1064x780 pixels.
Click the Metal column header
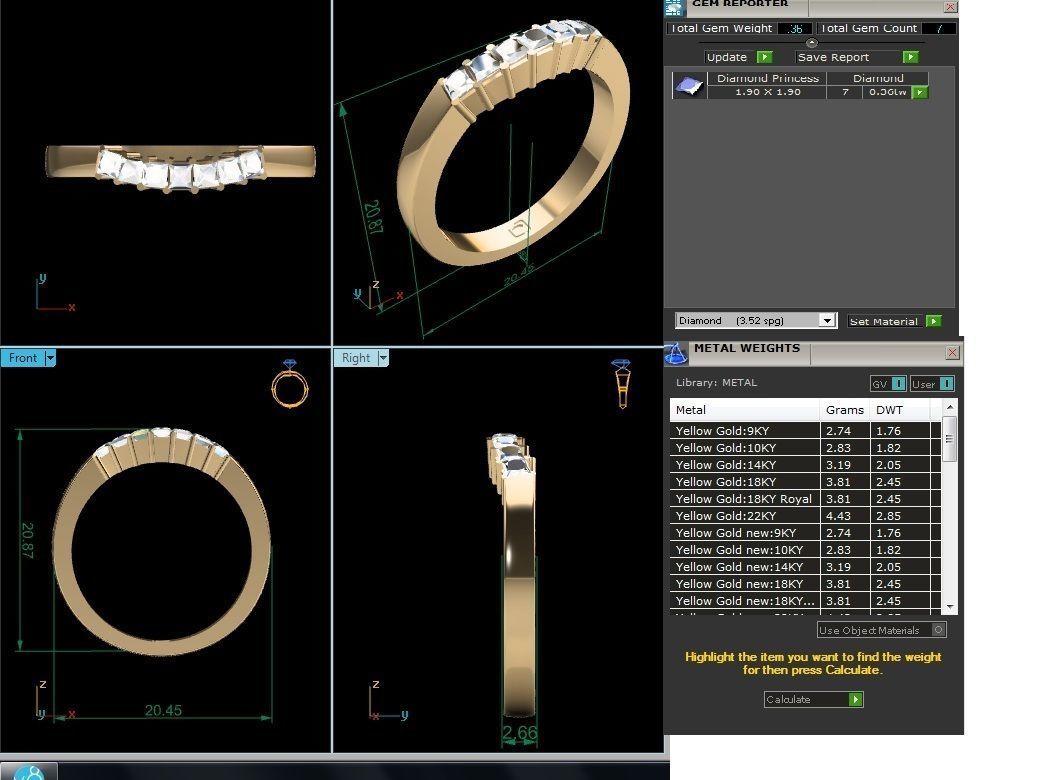pyautogui.click(x=745, y=409)
